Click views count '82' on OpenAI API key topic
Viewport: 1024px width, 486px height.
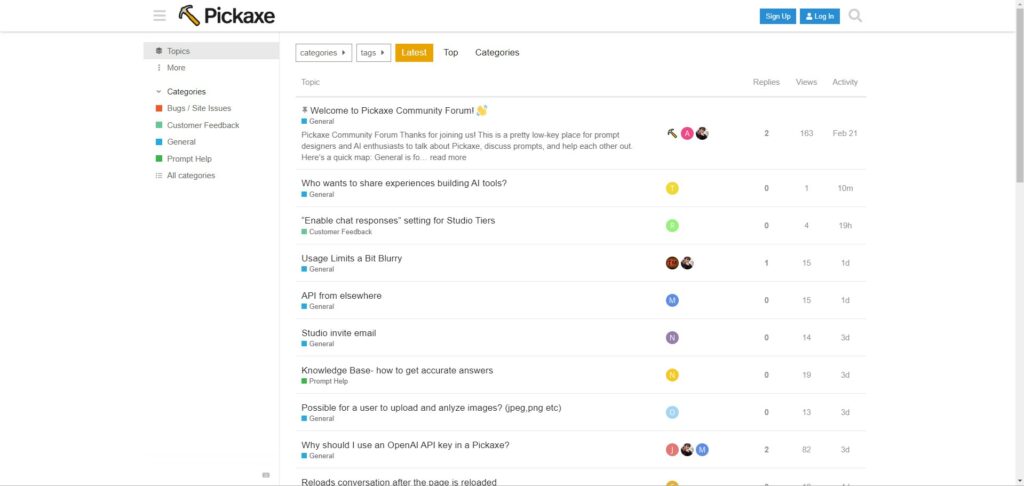[807, 449]
